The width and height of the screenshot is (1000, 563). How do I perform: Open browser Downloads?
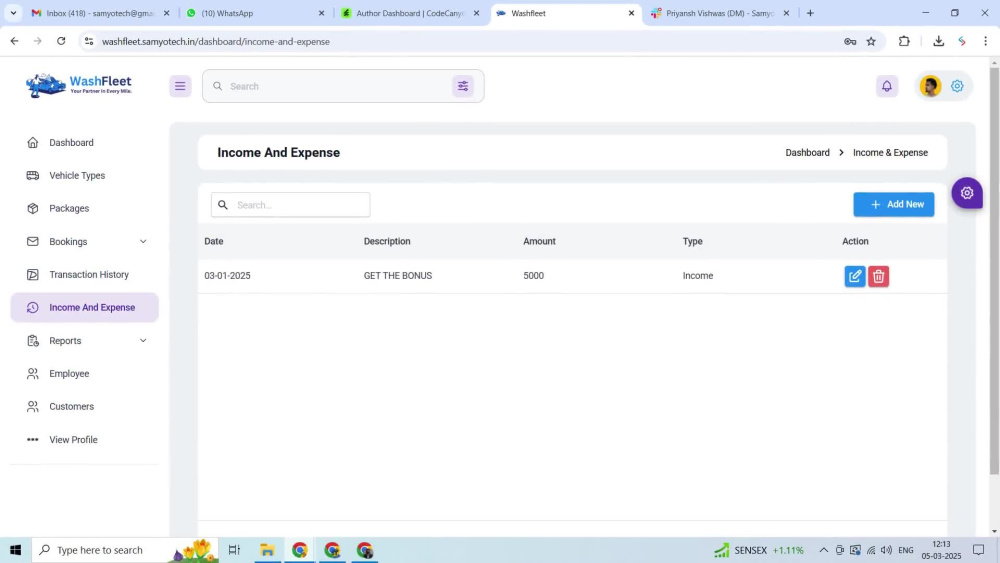938,41
